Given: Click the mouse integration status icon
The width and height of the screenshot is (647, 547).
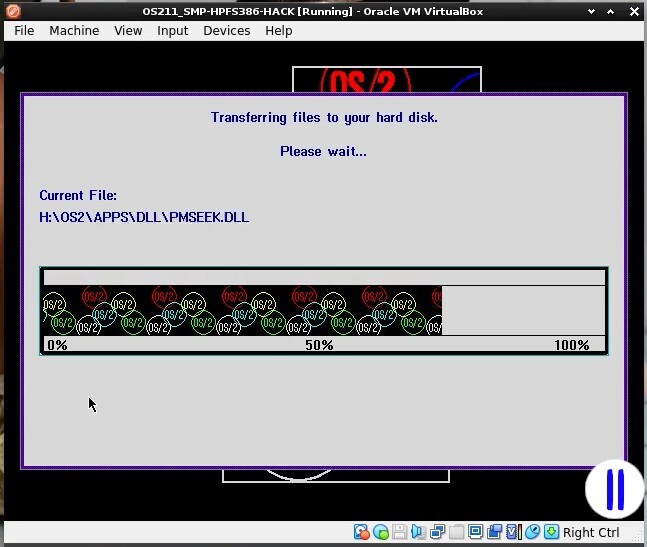Looking at the screenshot, I should [532, 532].
